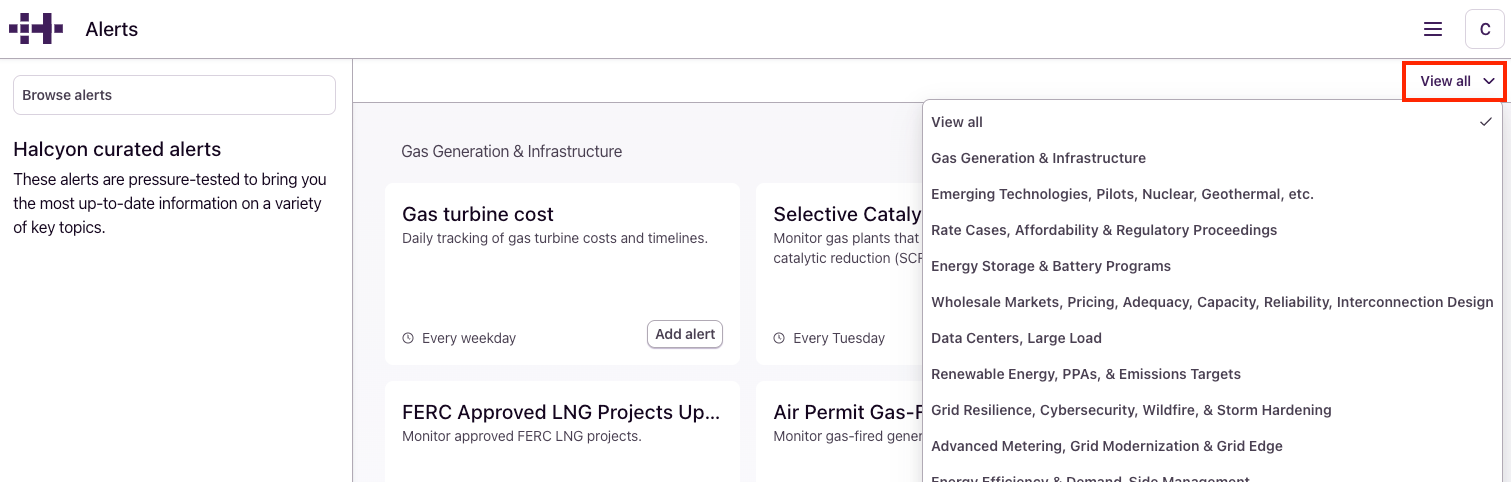
Task: Open the user avatar C button
Action: point(1485,29)
